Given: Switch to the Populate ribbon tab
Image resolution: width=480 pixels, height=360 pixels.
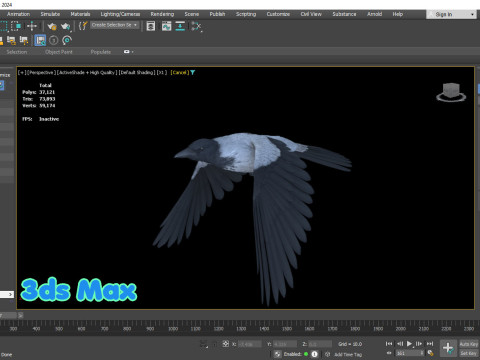Looking at the screenshot, I should (101, 52).
